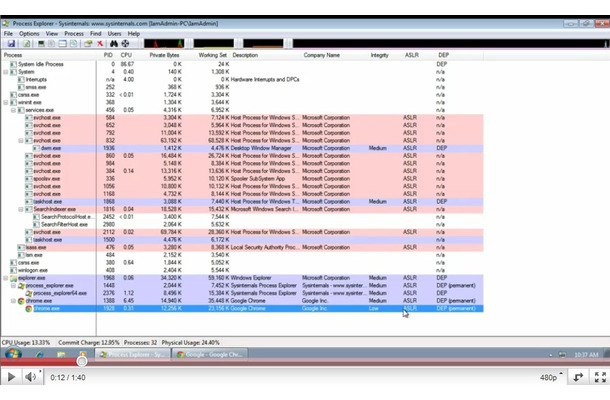610x400 pixels.
Task: Click the video seek bar handle
Action: (82, 361)
